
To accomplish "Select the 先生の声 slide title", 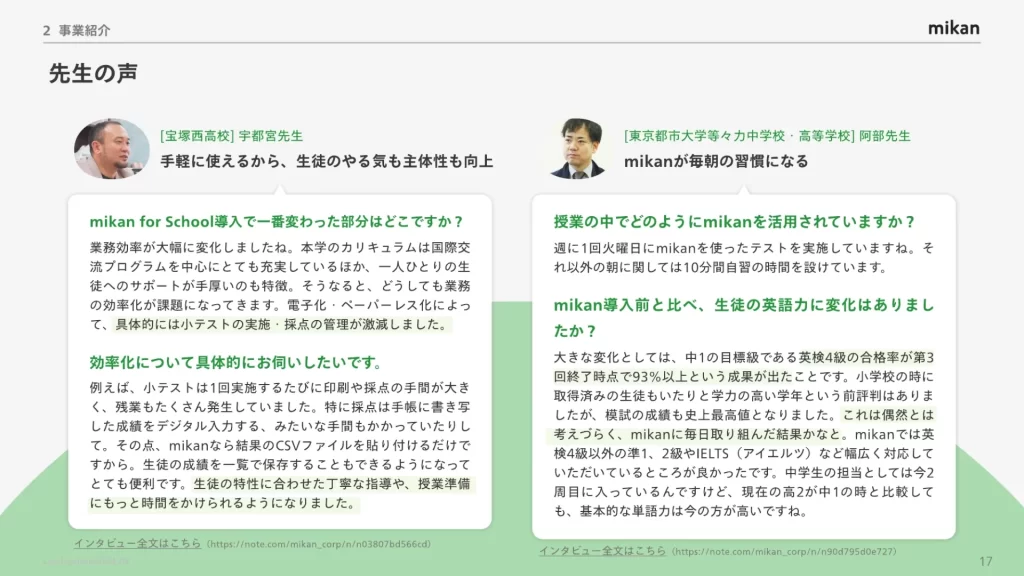I will point(93,73).
